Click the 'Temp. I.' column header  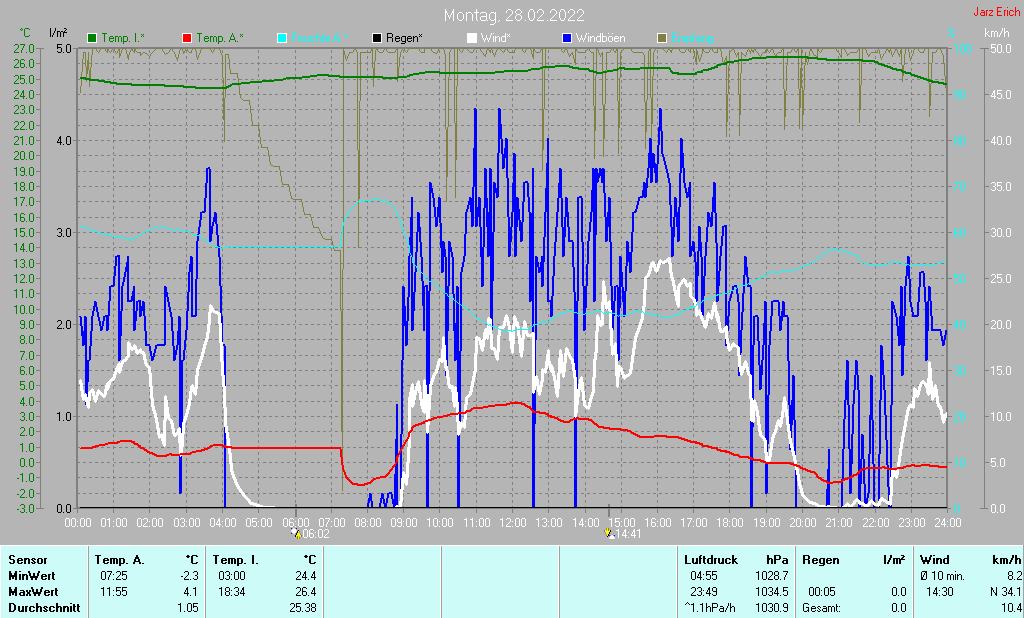pos(235,560)
